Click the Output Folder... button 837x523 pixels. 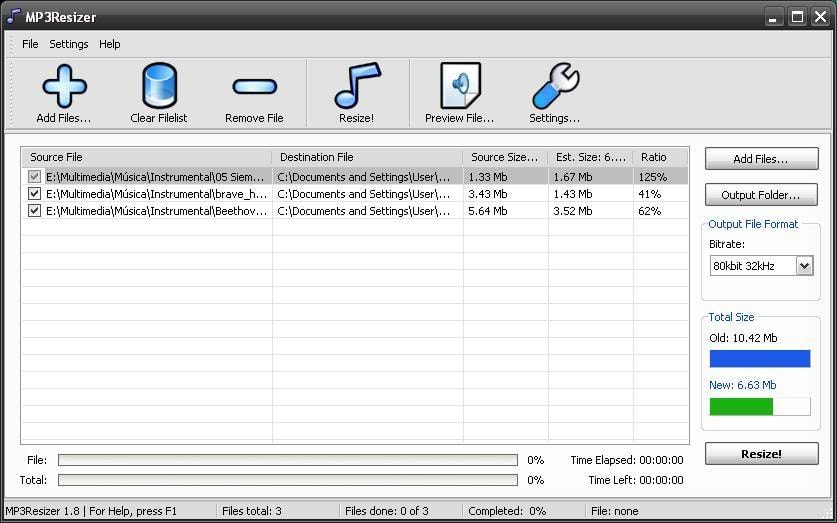(x=761, y=195)
